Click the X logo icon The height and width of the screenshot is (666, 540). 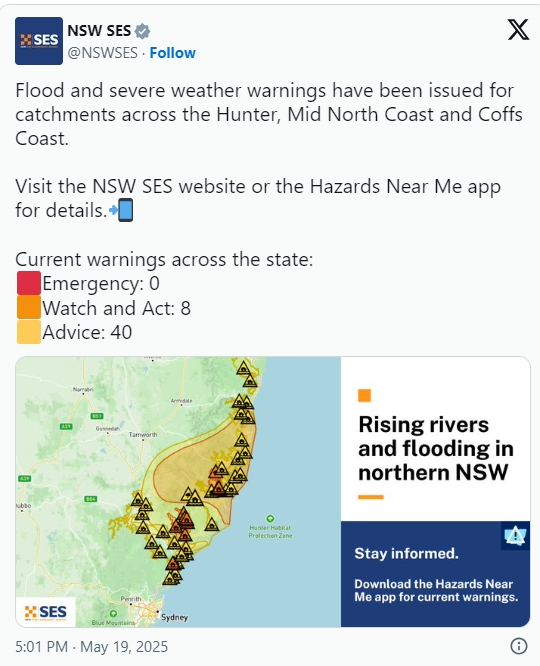point(518,30)
